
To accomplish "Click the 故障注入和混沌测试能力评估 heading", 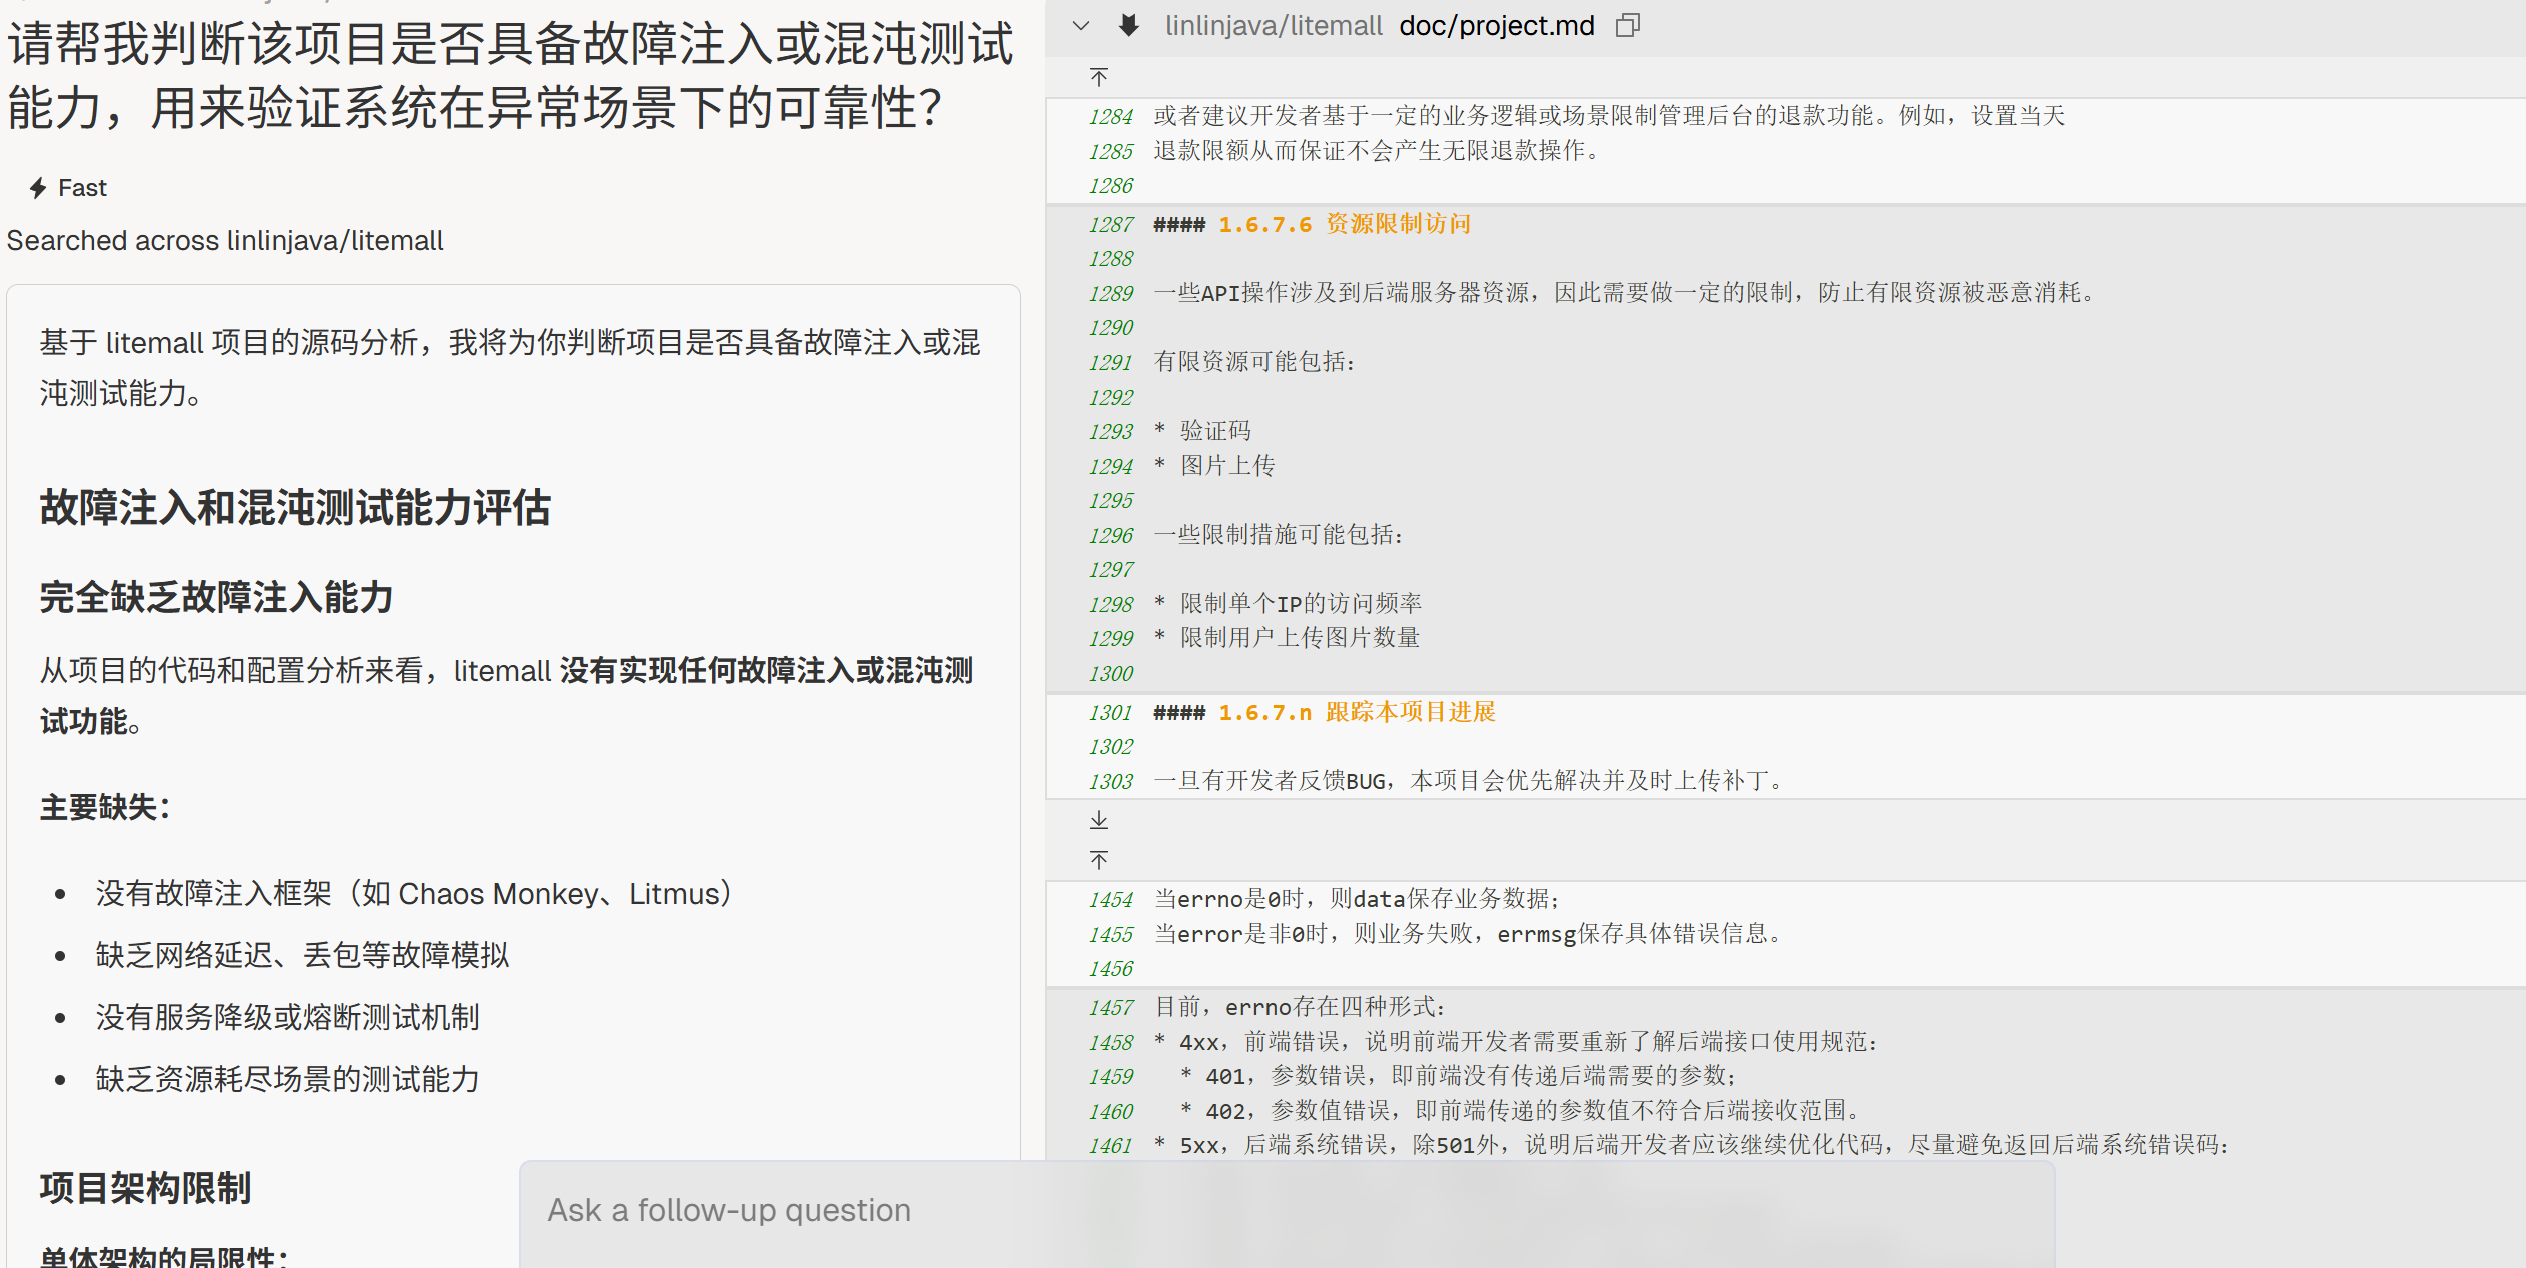I will pos(295,508).
